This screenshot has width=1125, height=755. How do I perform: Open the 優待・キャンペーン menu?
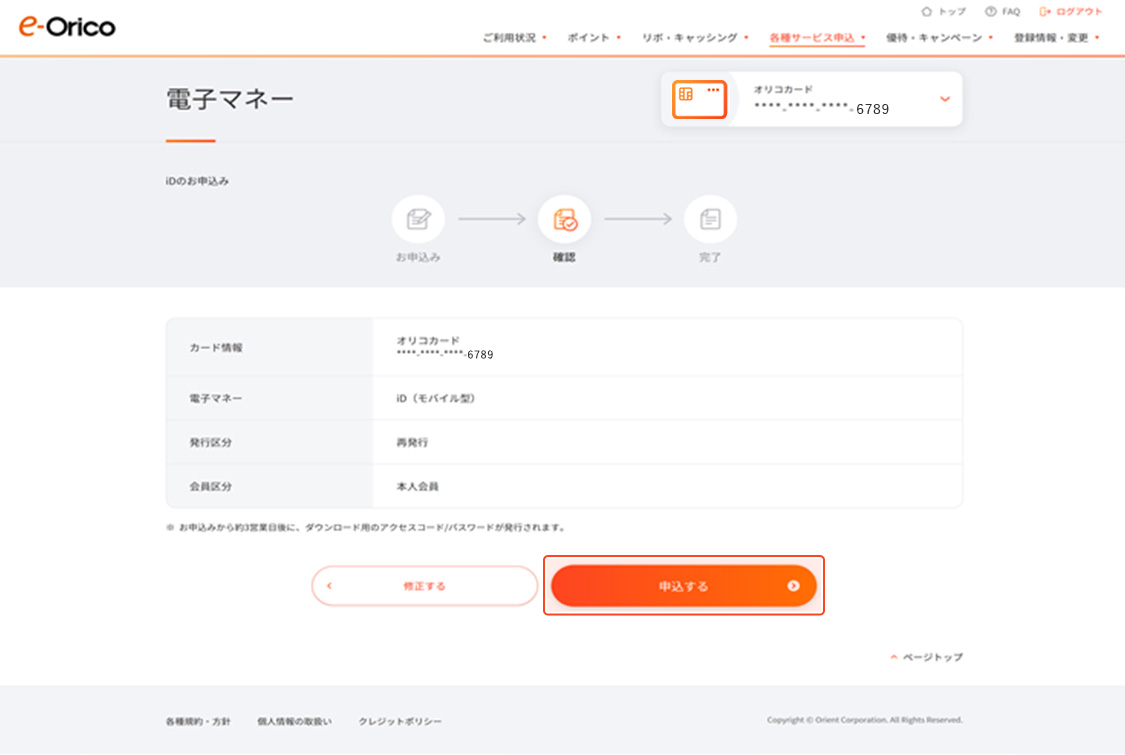[x=939, y=37]
